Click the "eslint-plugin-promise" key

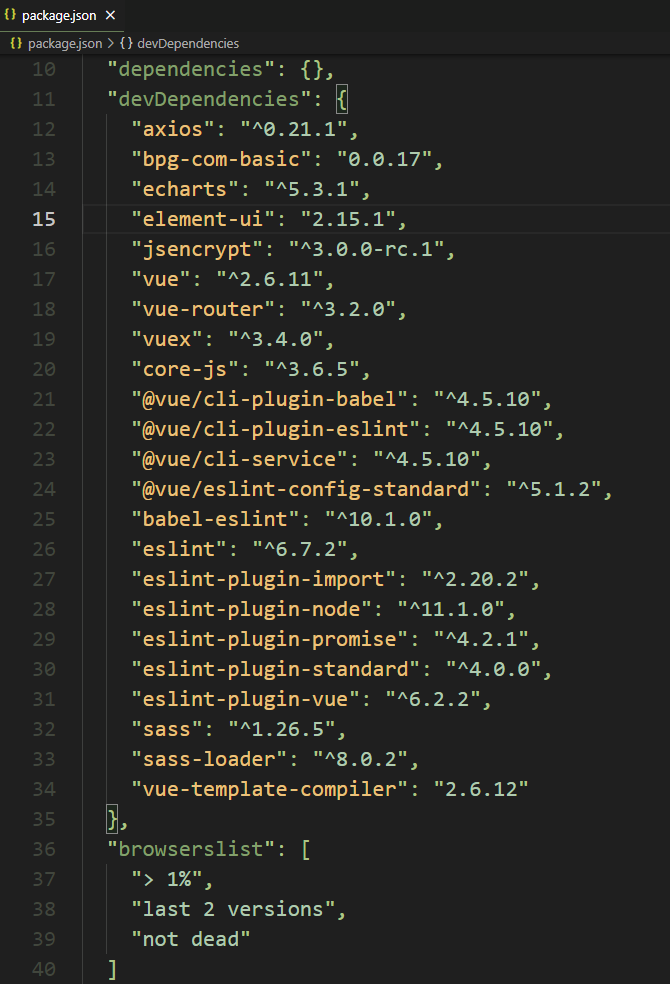point(269,639)
